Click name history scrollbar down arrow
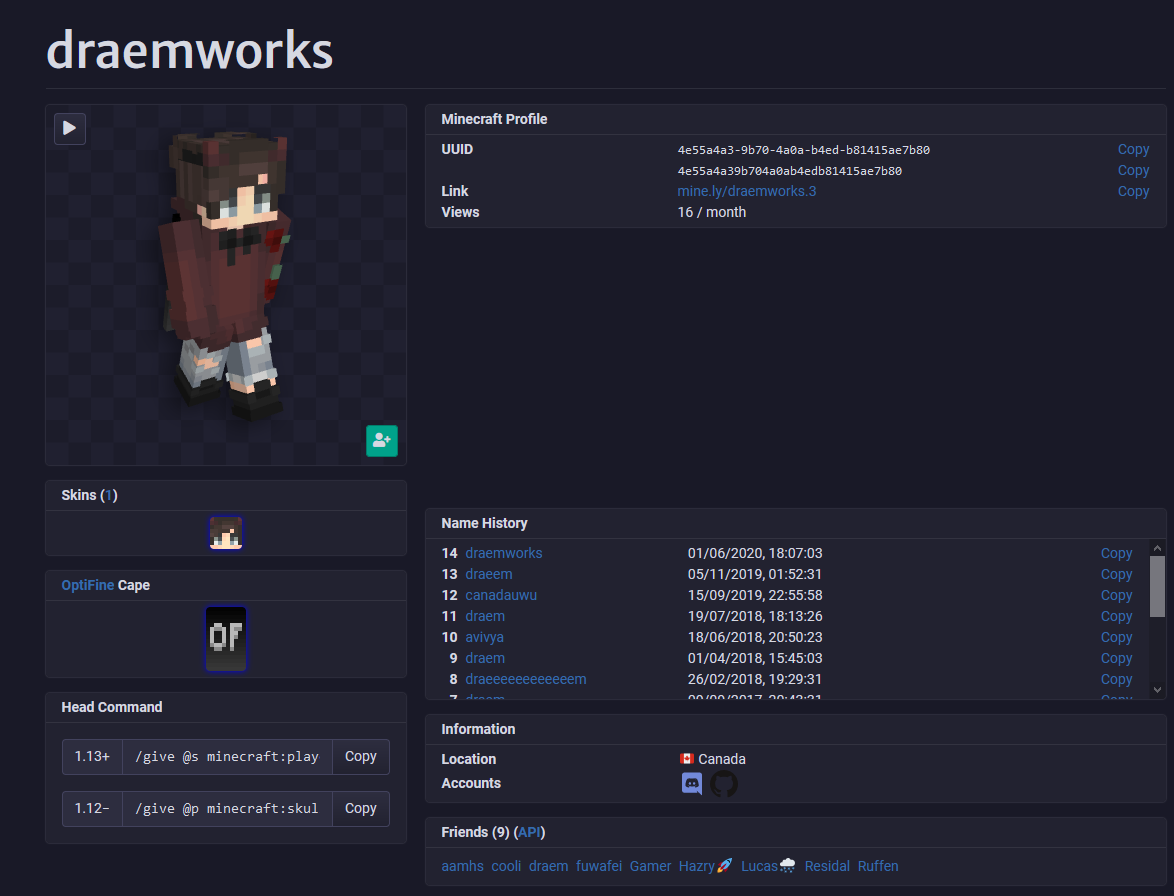 [1158, 690]
